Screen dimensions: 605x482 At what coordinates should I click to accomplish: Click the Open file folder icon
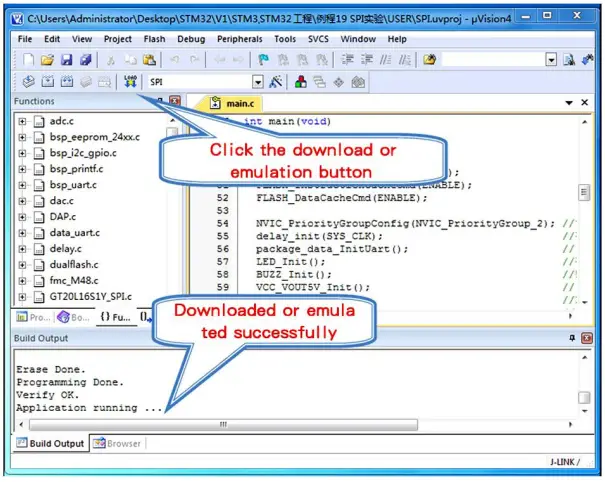[47, 60]
